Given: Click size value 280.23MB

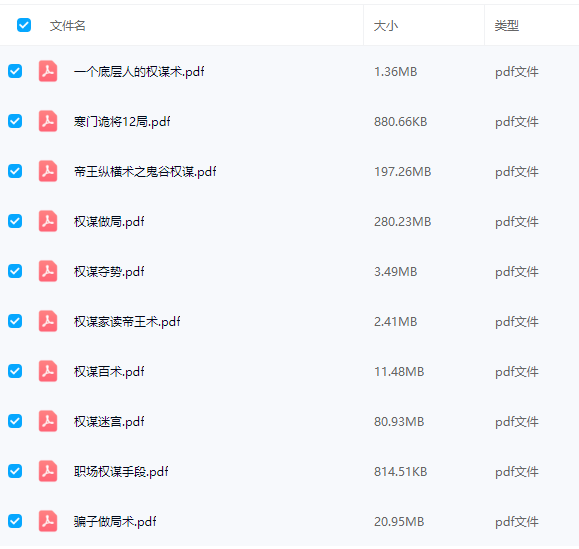Looking at the screenshot, I should tap(402, 222).
